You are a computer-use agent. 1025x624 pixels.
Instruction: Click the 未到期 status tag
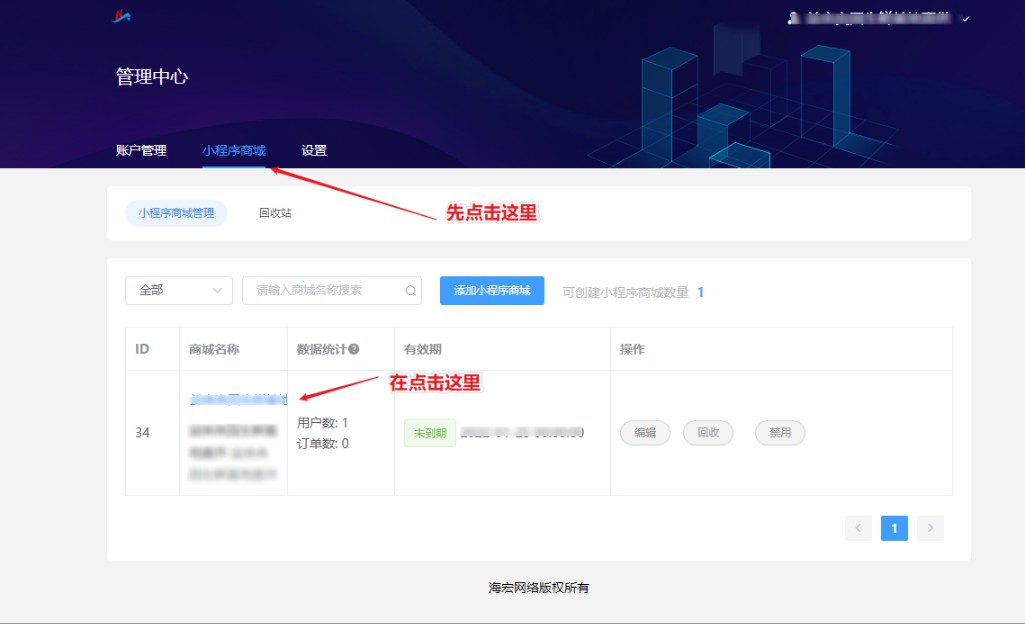(429, 433)
